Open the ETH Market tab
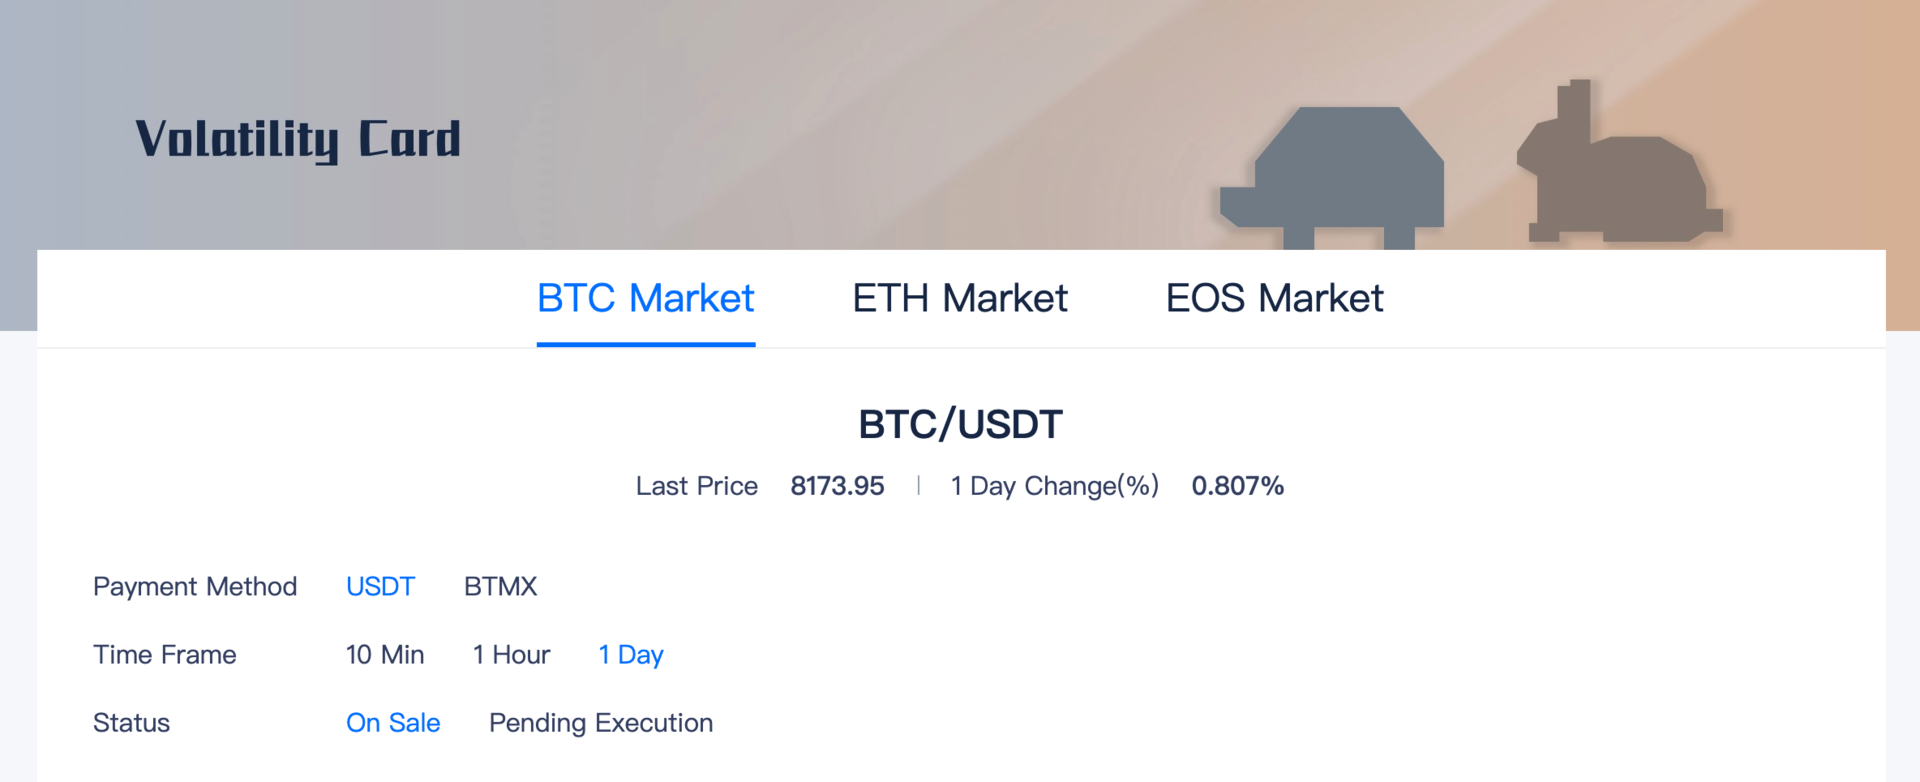 [x=960, y=298]
